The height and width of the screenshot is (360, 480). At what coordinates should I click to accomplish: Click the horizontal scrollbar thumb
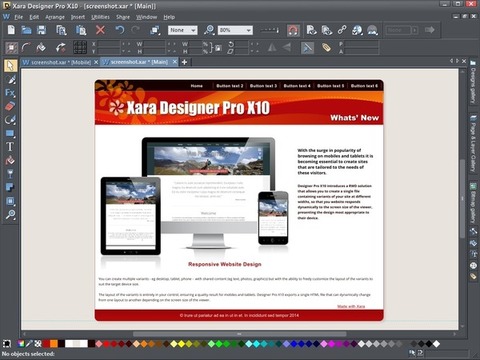[x=239, y=334]
